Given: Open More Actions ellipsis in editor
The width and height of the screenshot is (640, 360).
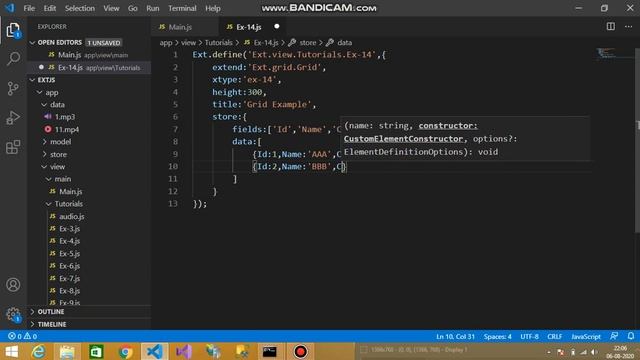Looking at the screenshot, I should (x=628, y=27).
